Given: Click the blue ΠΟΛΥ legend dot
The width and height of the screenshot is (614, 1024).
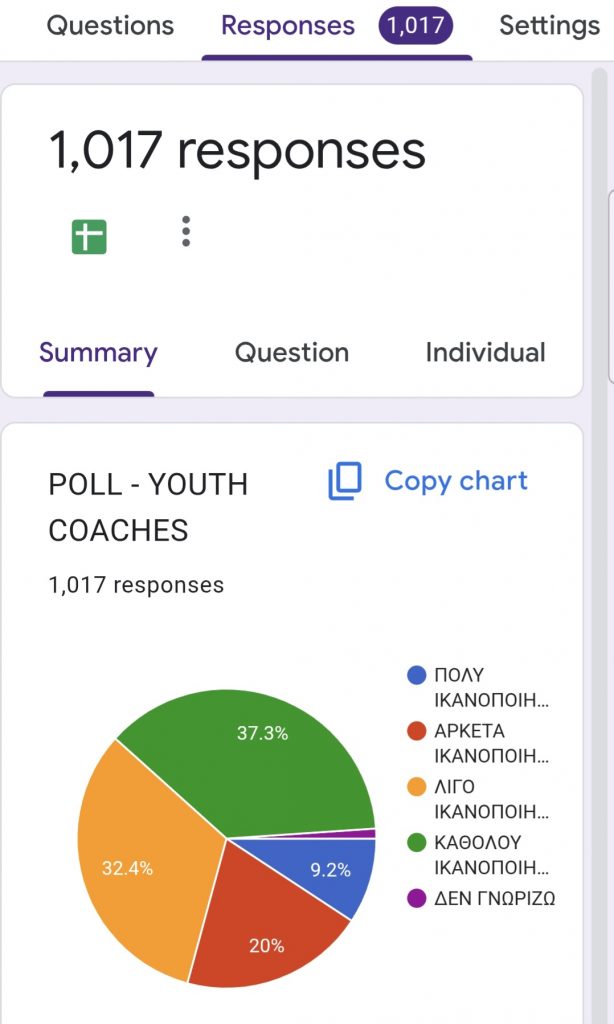Looking at the screenshot, I should 417,675.
